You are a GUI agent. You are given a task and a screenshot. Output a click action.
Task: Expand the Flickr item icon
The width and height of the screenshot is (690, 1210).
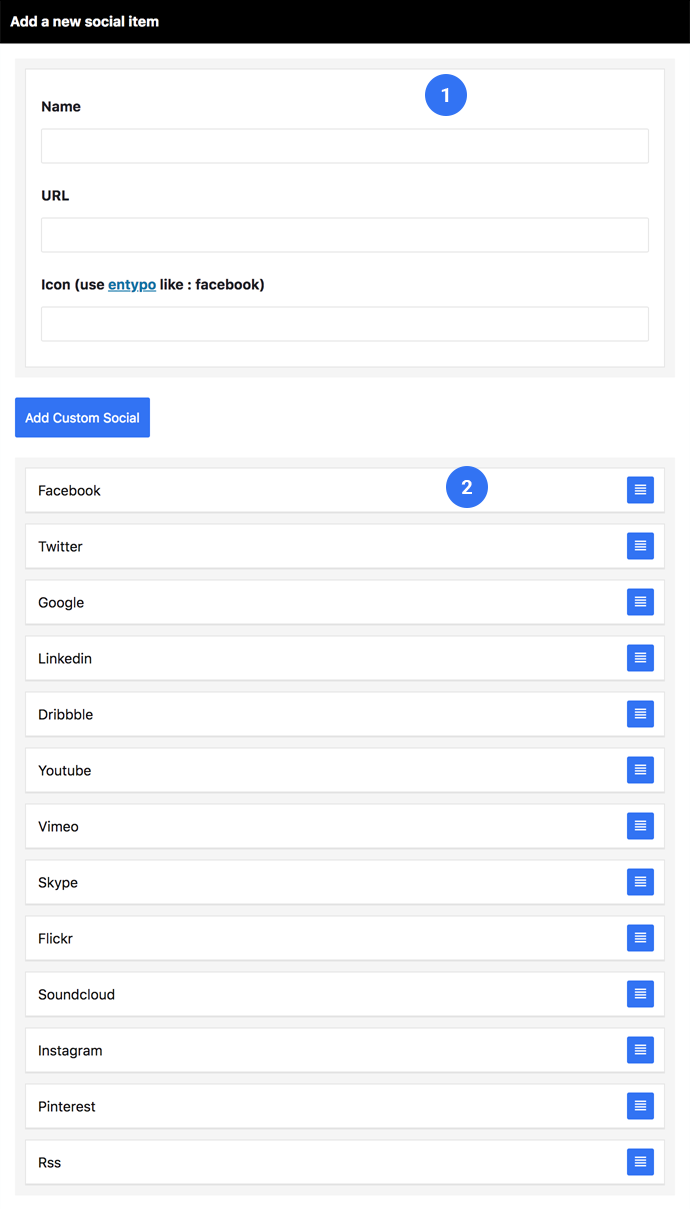click(x=640, y=938)
